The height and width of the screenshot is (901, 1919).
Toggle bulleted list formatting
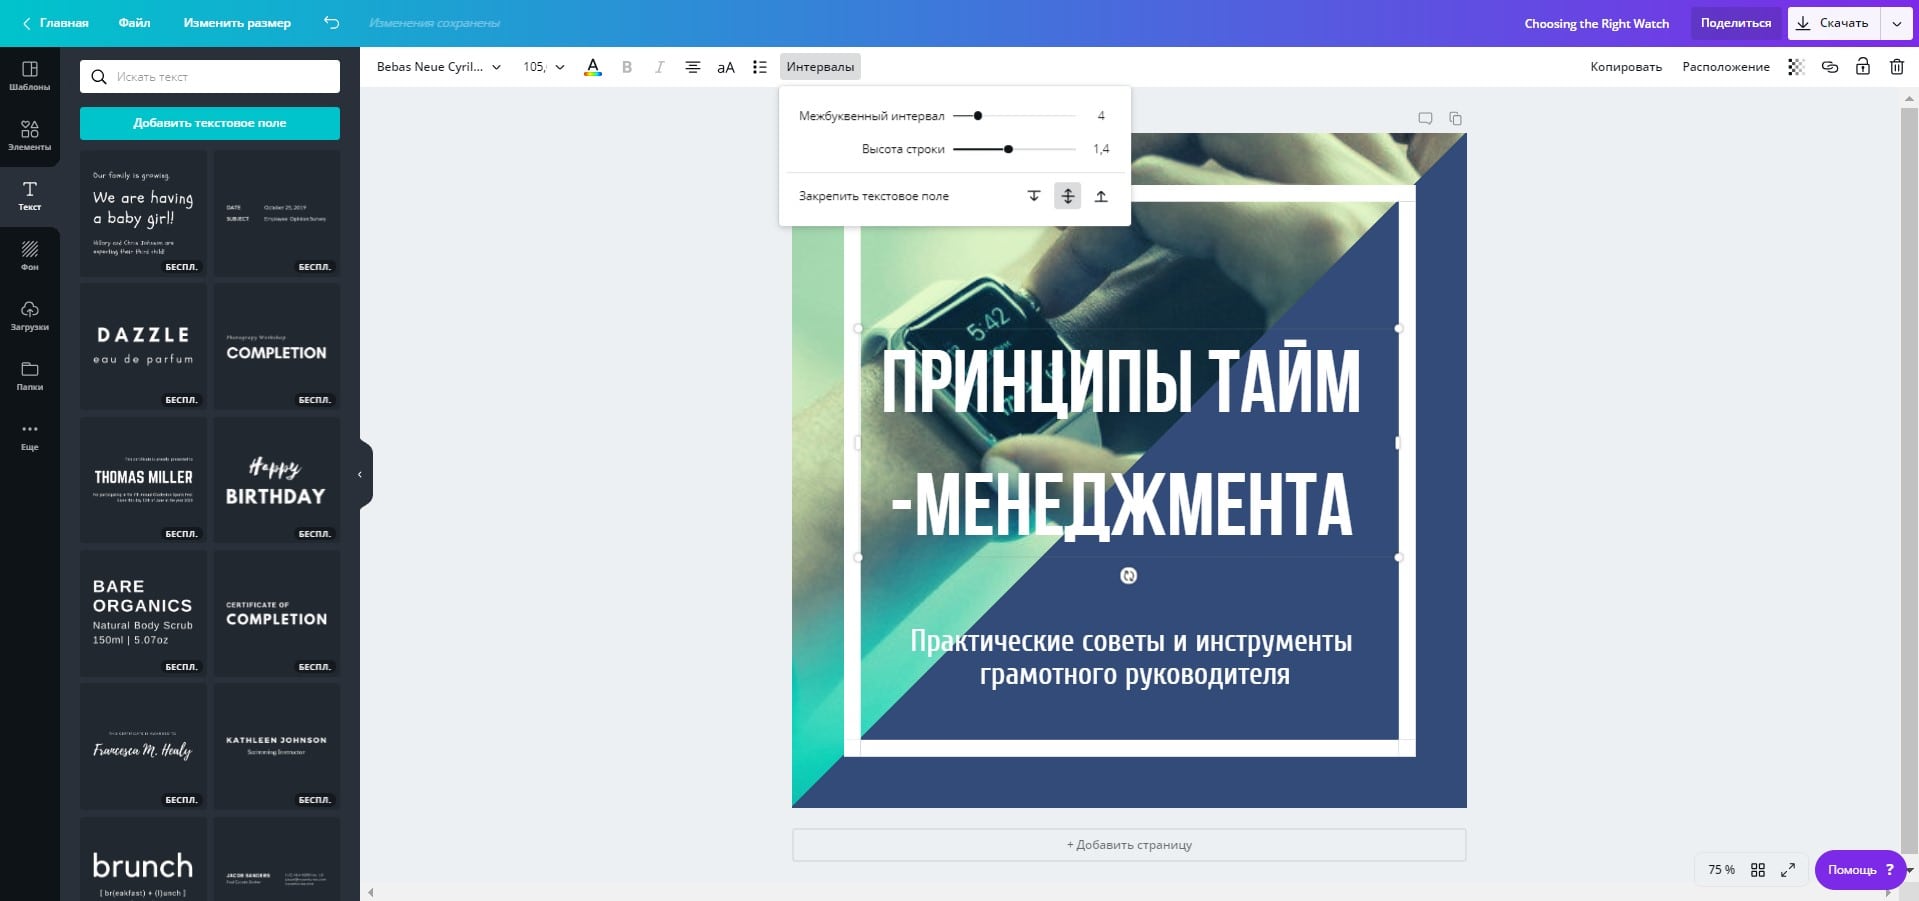coord(760,67)
